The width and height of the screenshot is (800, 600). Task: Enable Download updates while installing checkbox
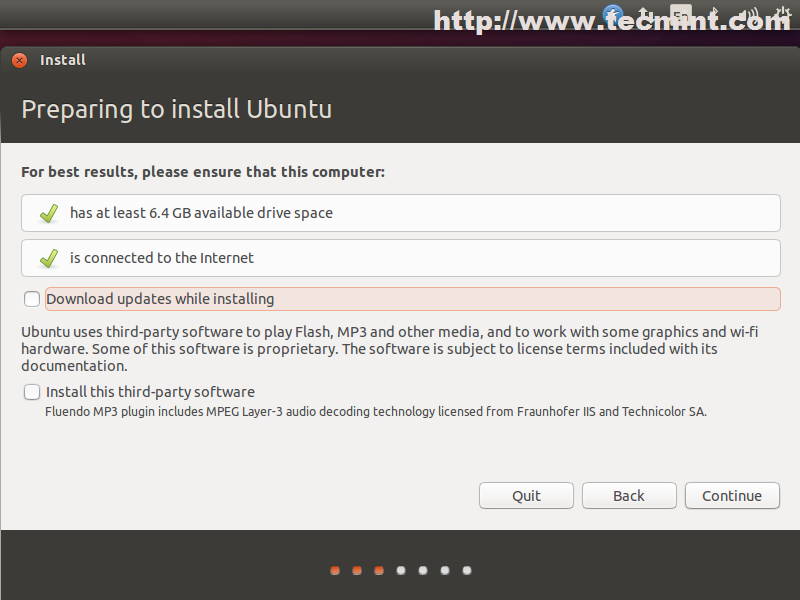pyautogui.click(x=33, y=299)
